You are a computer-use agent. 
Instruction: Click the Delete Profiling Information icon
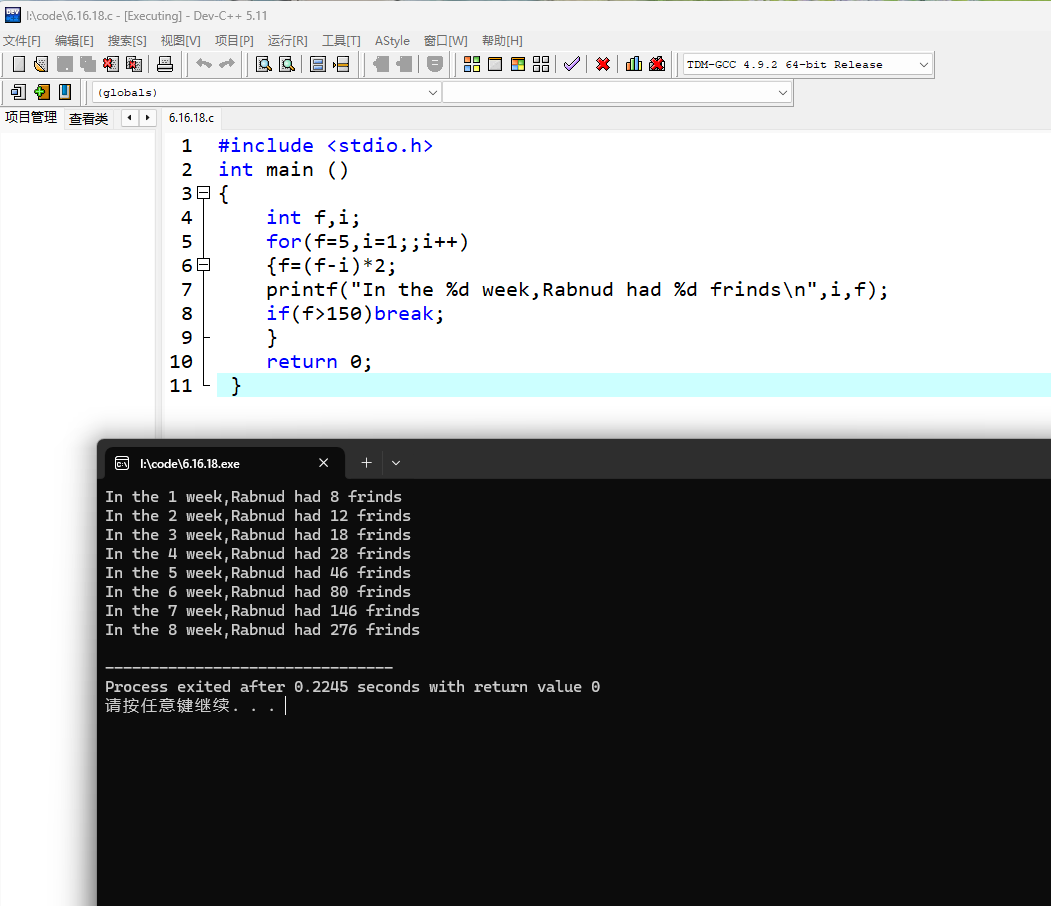pos(657,64)
